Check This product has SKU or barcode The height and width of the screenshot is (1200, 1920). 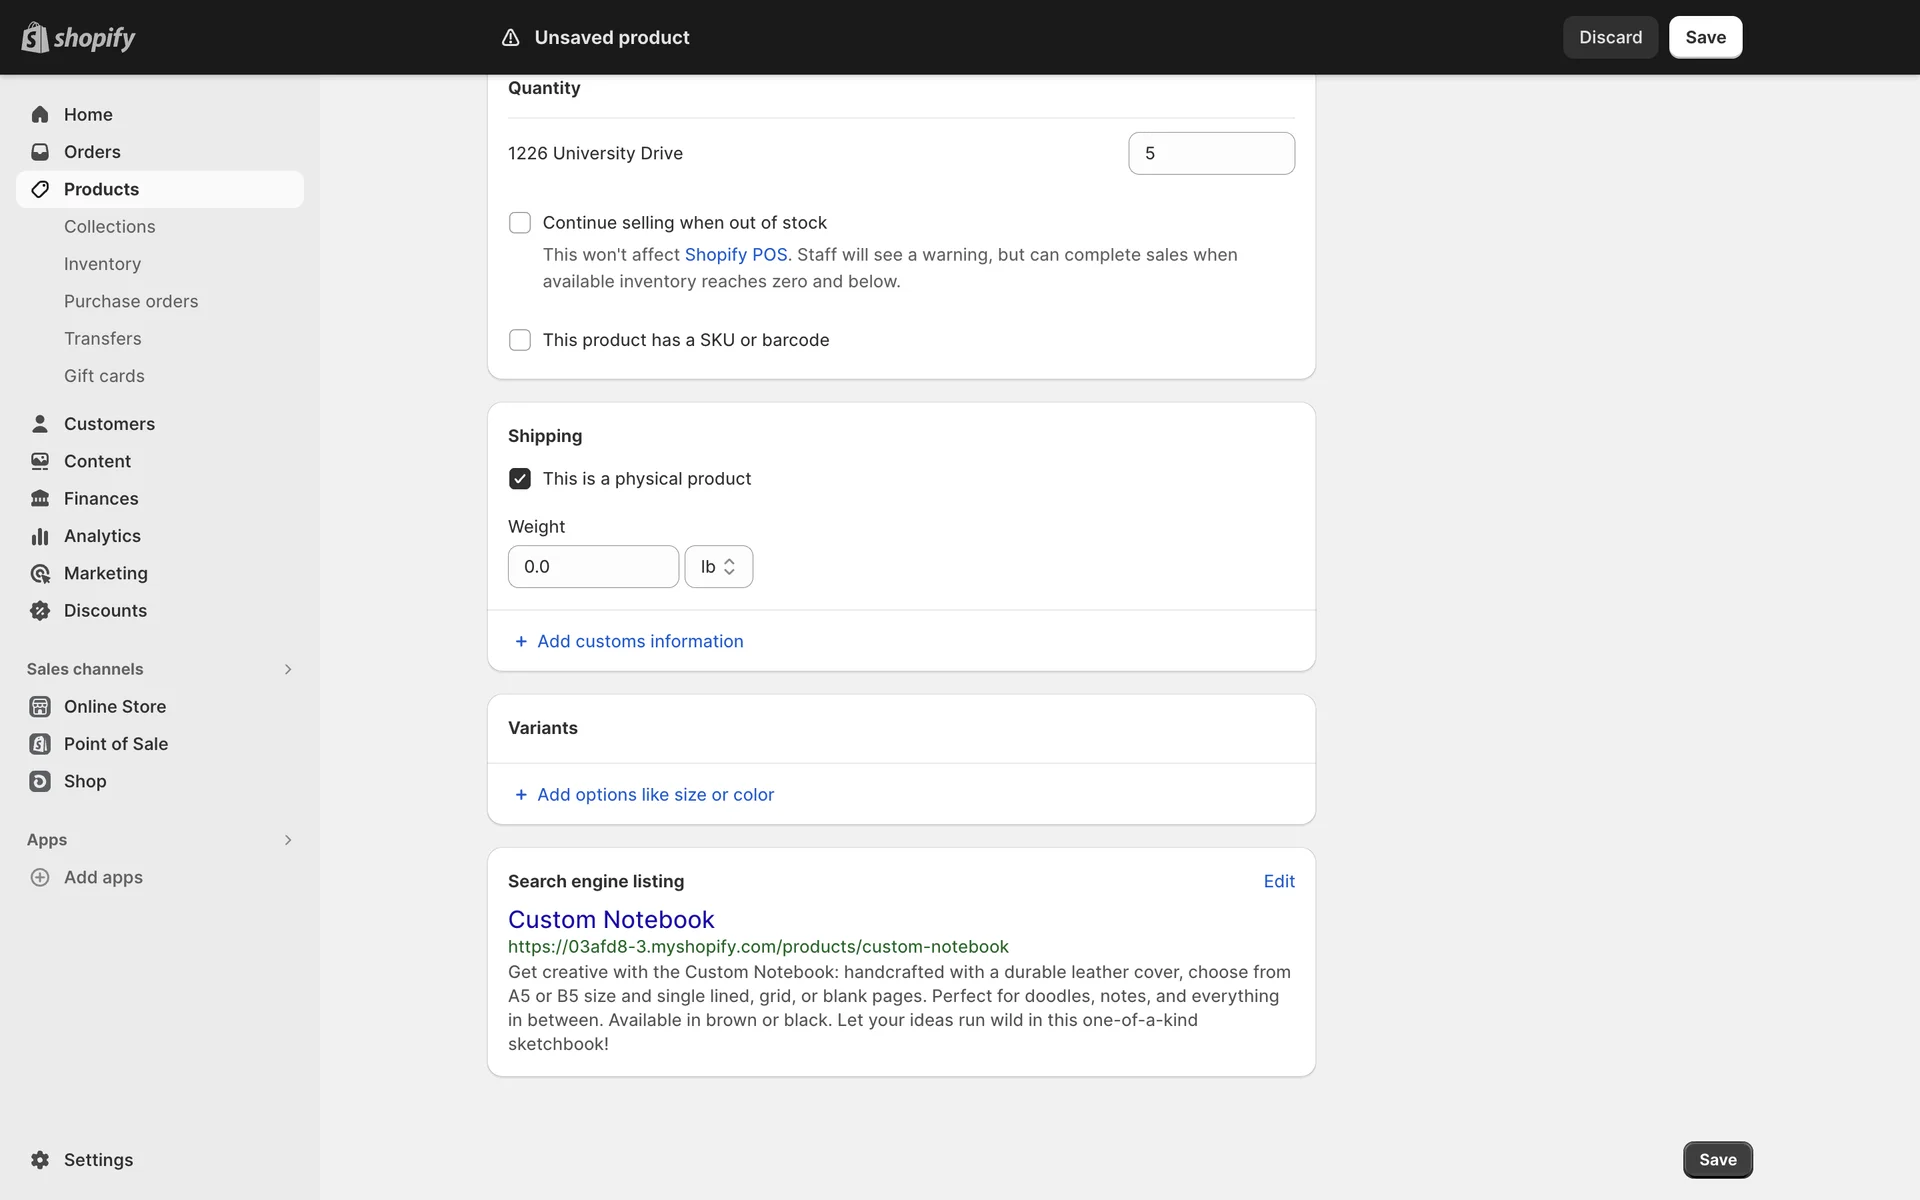[x=520, y=340]
